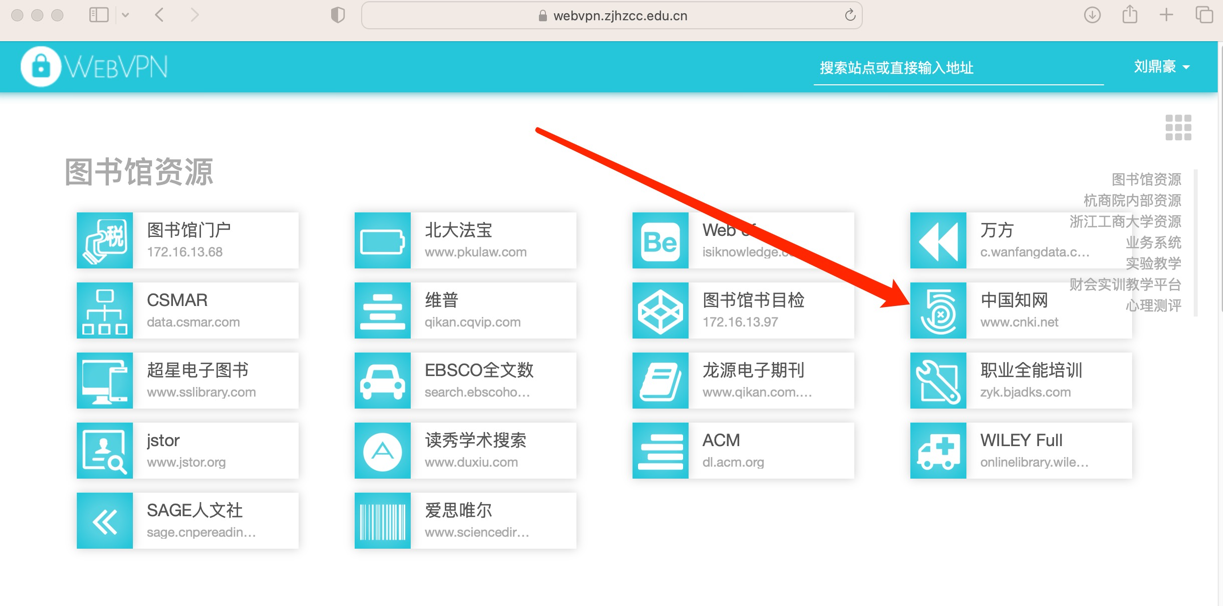Open the 龙源电子期刊 book icon

tap(661, 380)
